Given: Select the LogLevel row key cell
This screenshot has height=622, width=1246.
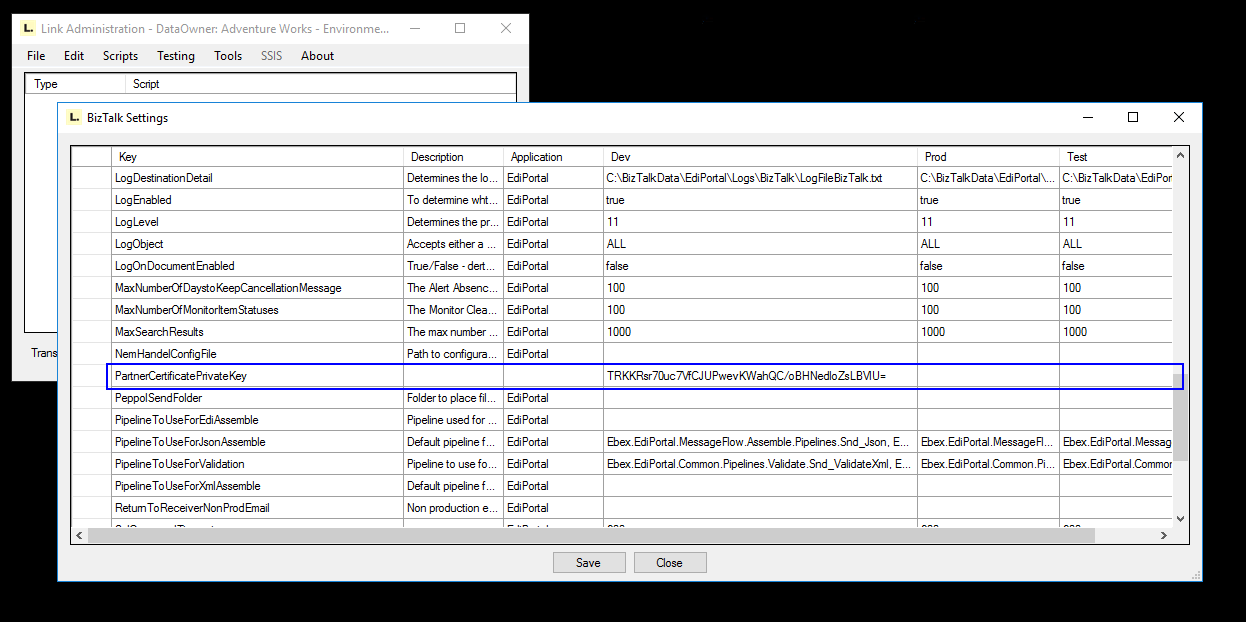Looking at the screenshot, I should pyautogui.click(x=257, y=222).
